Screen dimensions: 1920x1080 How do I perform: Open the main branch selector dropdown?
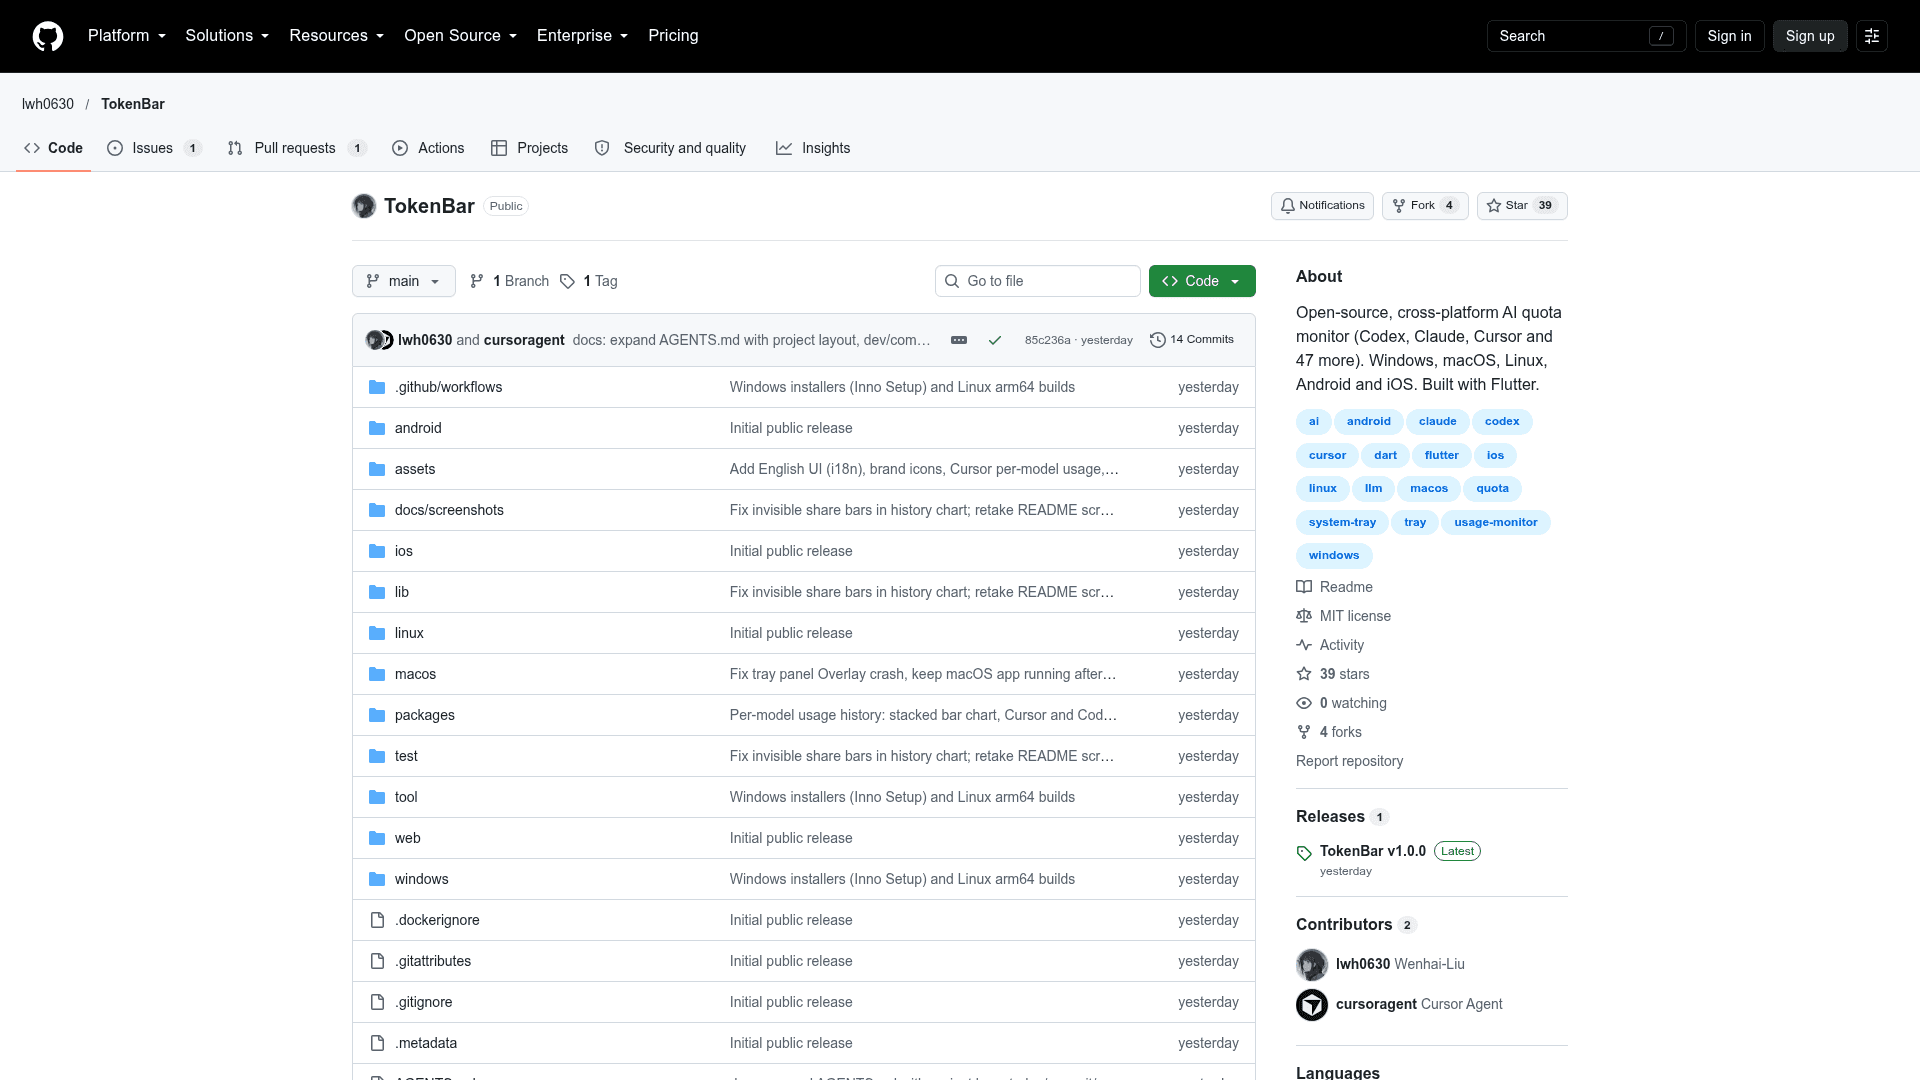coord(403,281)
